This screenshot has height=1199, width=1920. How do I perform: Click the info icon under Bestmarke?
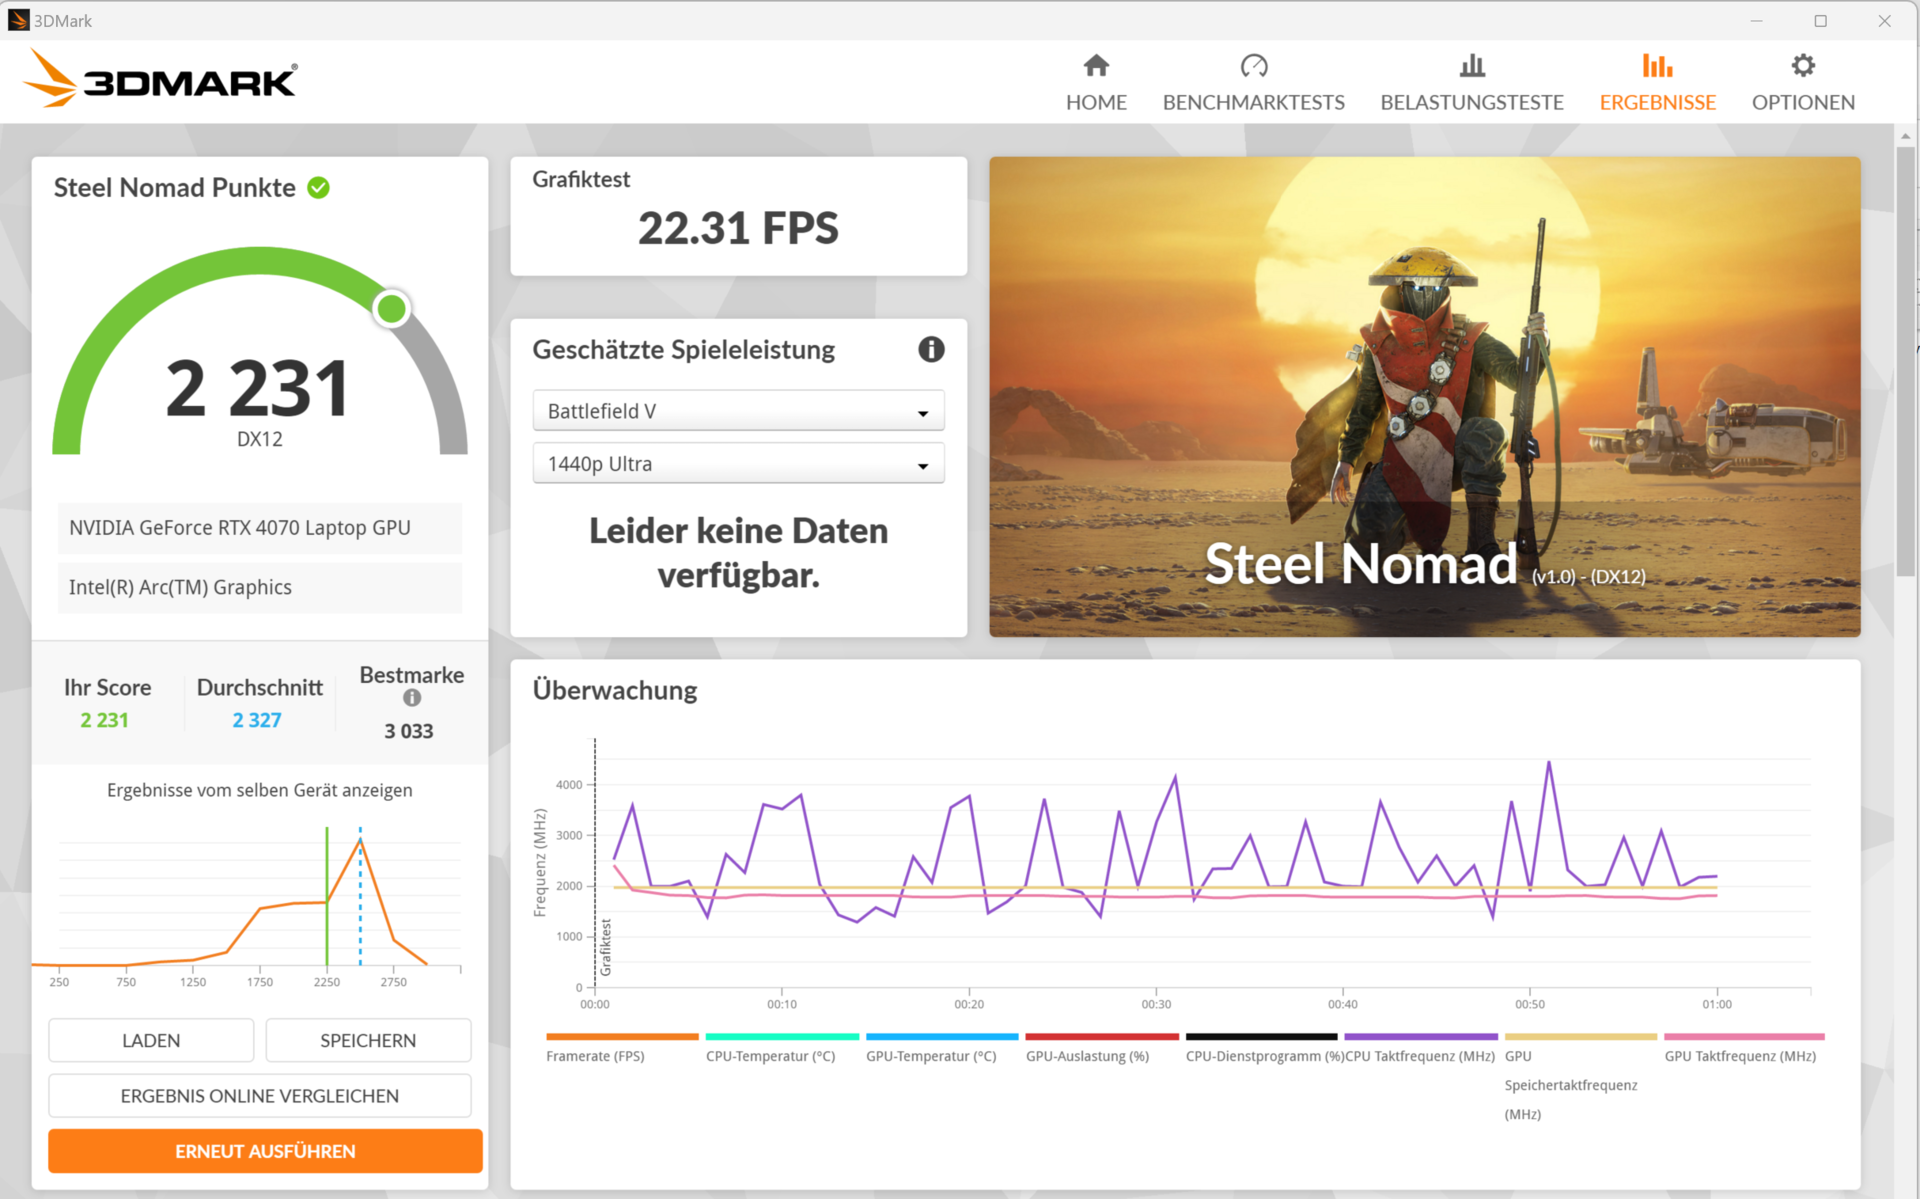pos(411,698)
